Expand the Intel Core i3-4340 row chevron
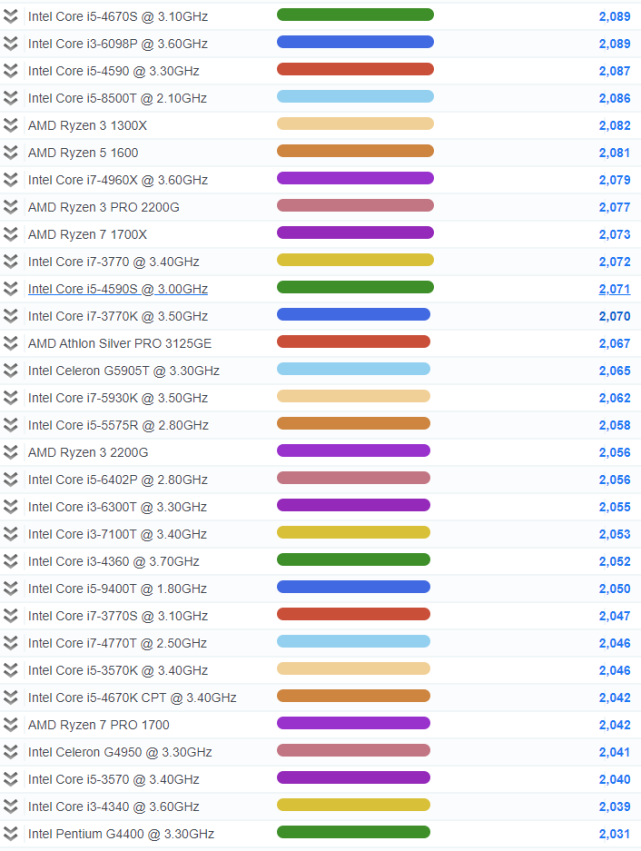 tap(10, 806)
